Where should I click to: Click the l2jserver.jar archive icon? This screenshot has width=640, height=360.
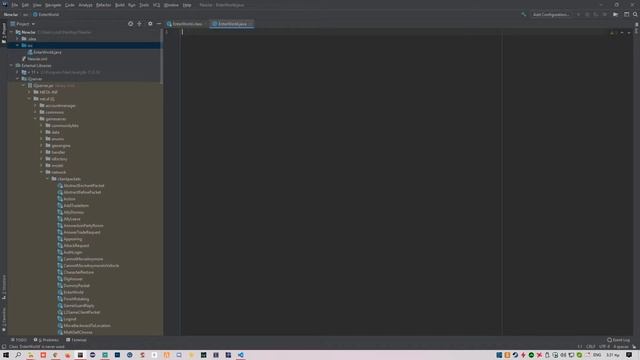(x=30, y=86)
